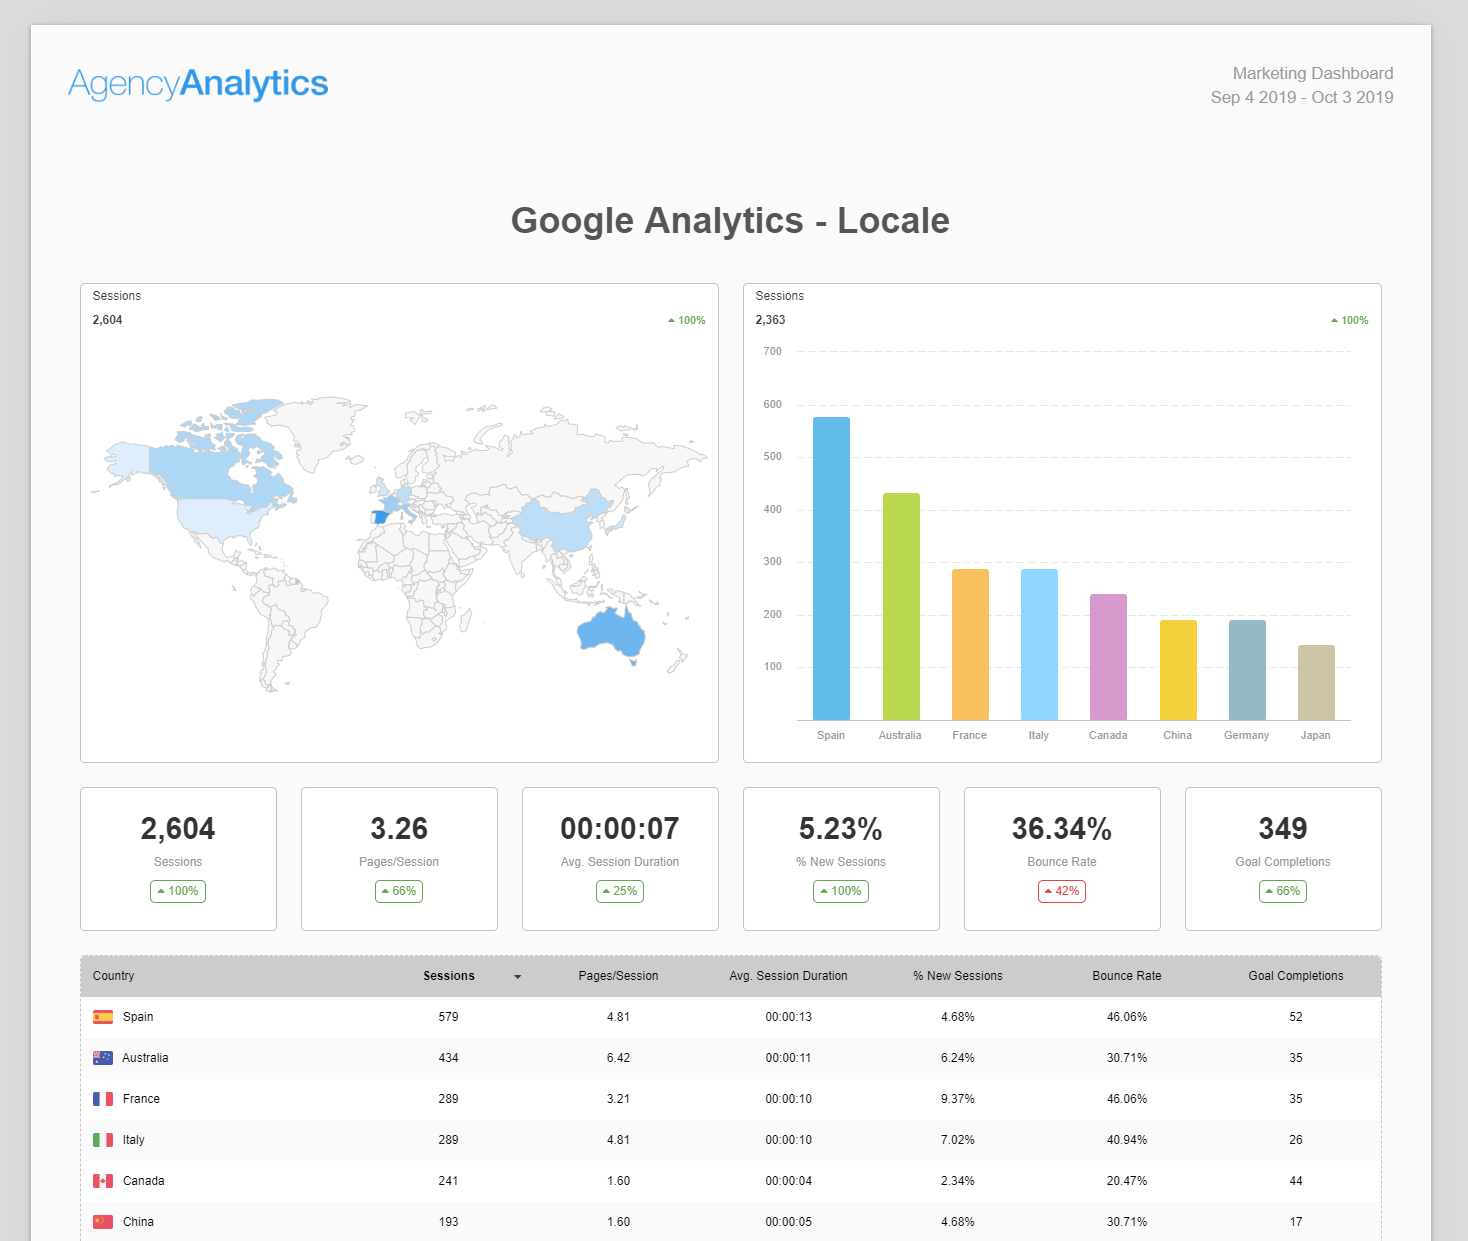This screenshot has width=1468, height=1241.
Task: Click Spain on the world map
Action: coord(380,517)
